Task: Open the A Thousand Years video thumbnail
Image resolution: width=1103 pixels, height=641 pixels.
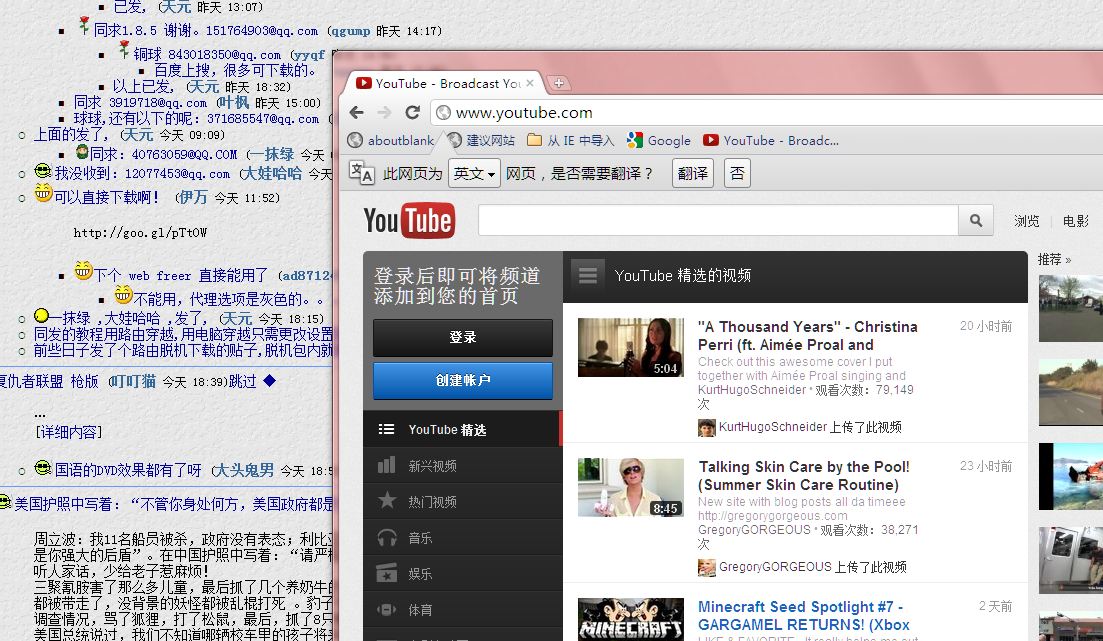Action: [631, 348]
